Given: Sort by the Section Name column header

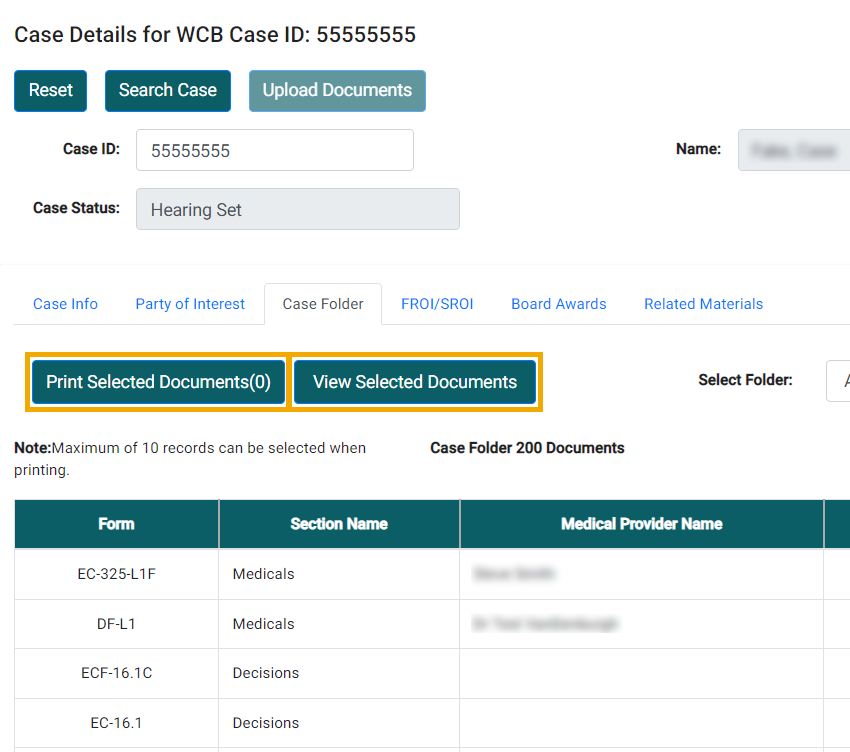Looking at the screenshot, I should click(339, 524).
